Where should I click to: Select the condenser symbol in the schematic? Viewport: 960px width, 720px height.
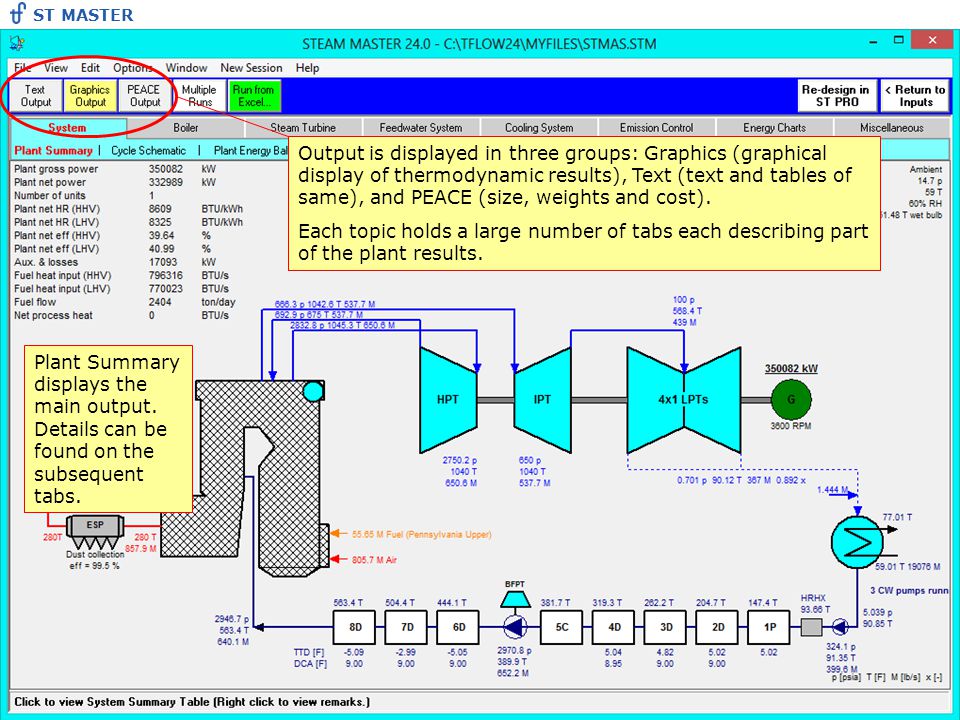pos(857,541)
